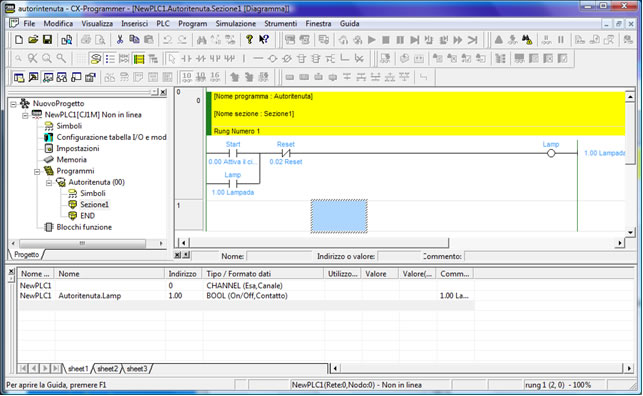Insert a new normally closed contact

(x=201, y=59)
